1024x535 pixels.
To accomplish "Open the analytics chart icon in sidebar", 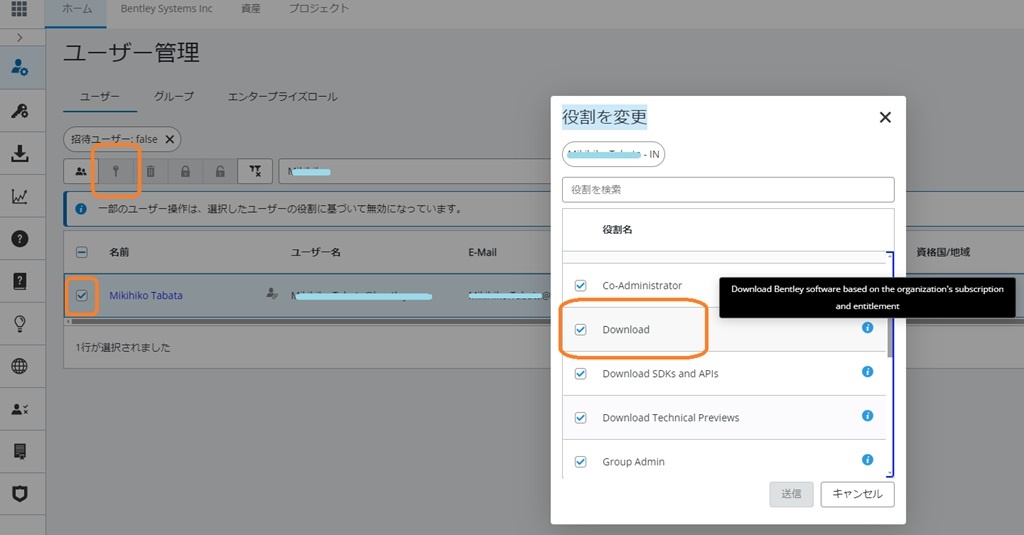I will [x=19, y=197].
